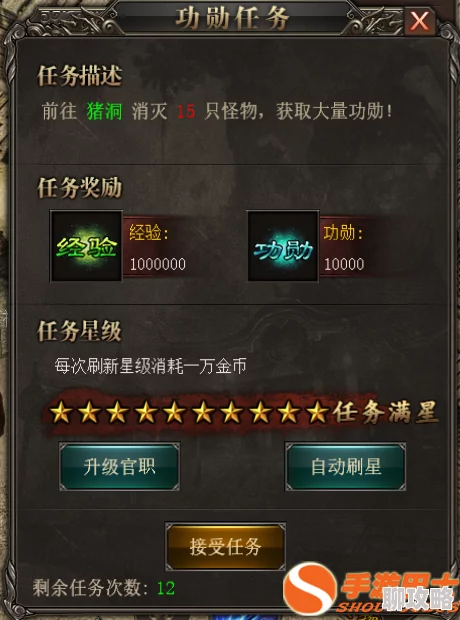Click the 功勋任务 title bar text
The width and height of the screenshot is (460, 620).
(232, 18)
